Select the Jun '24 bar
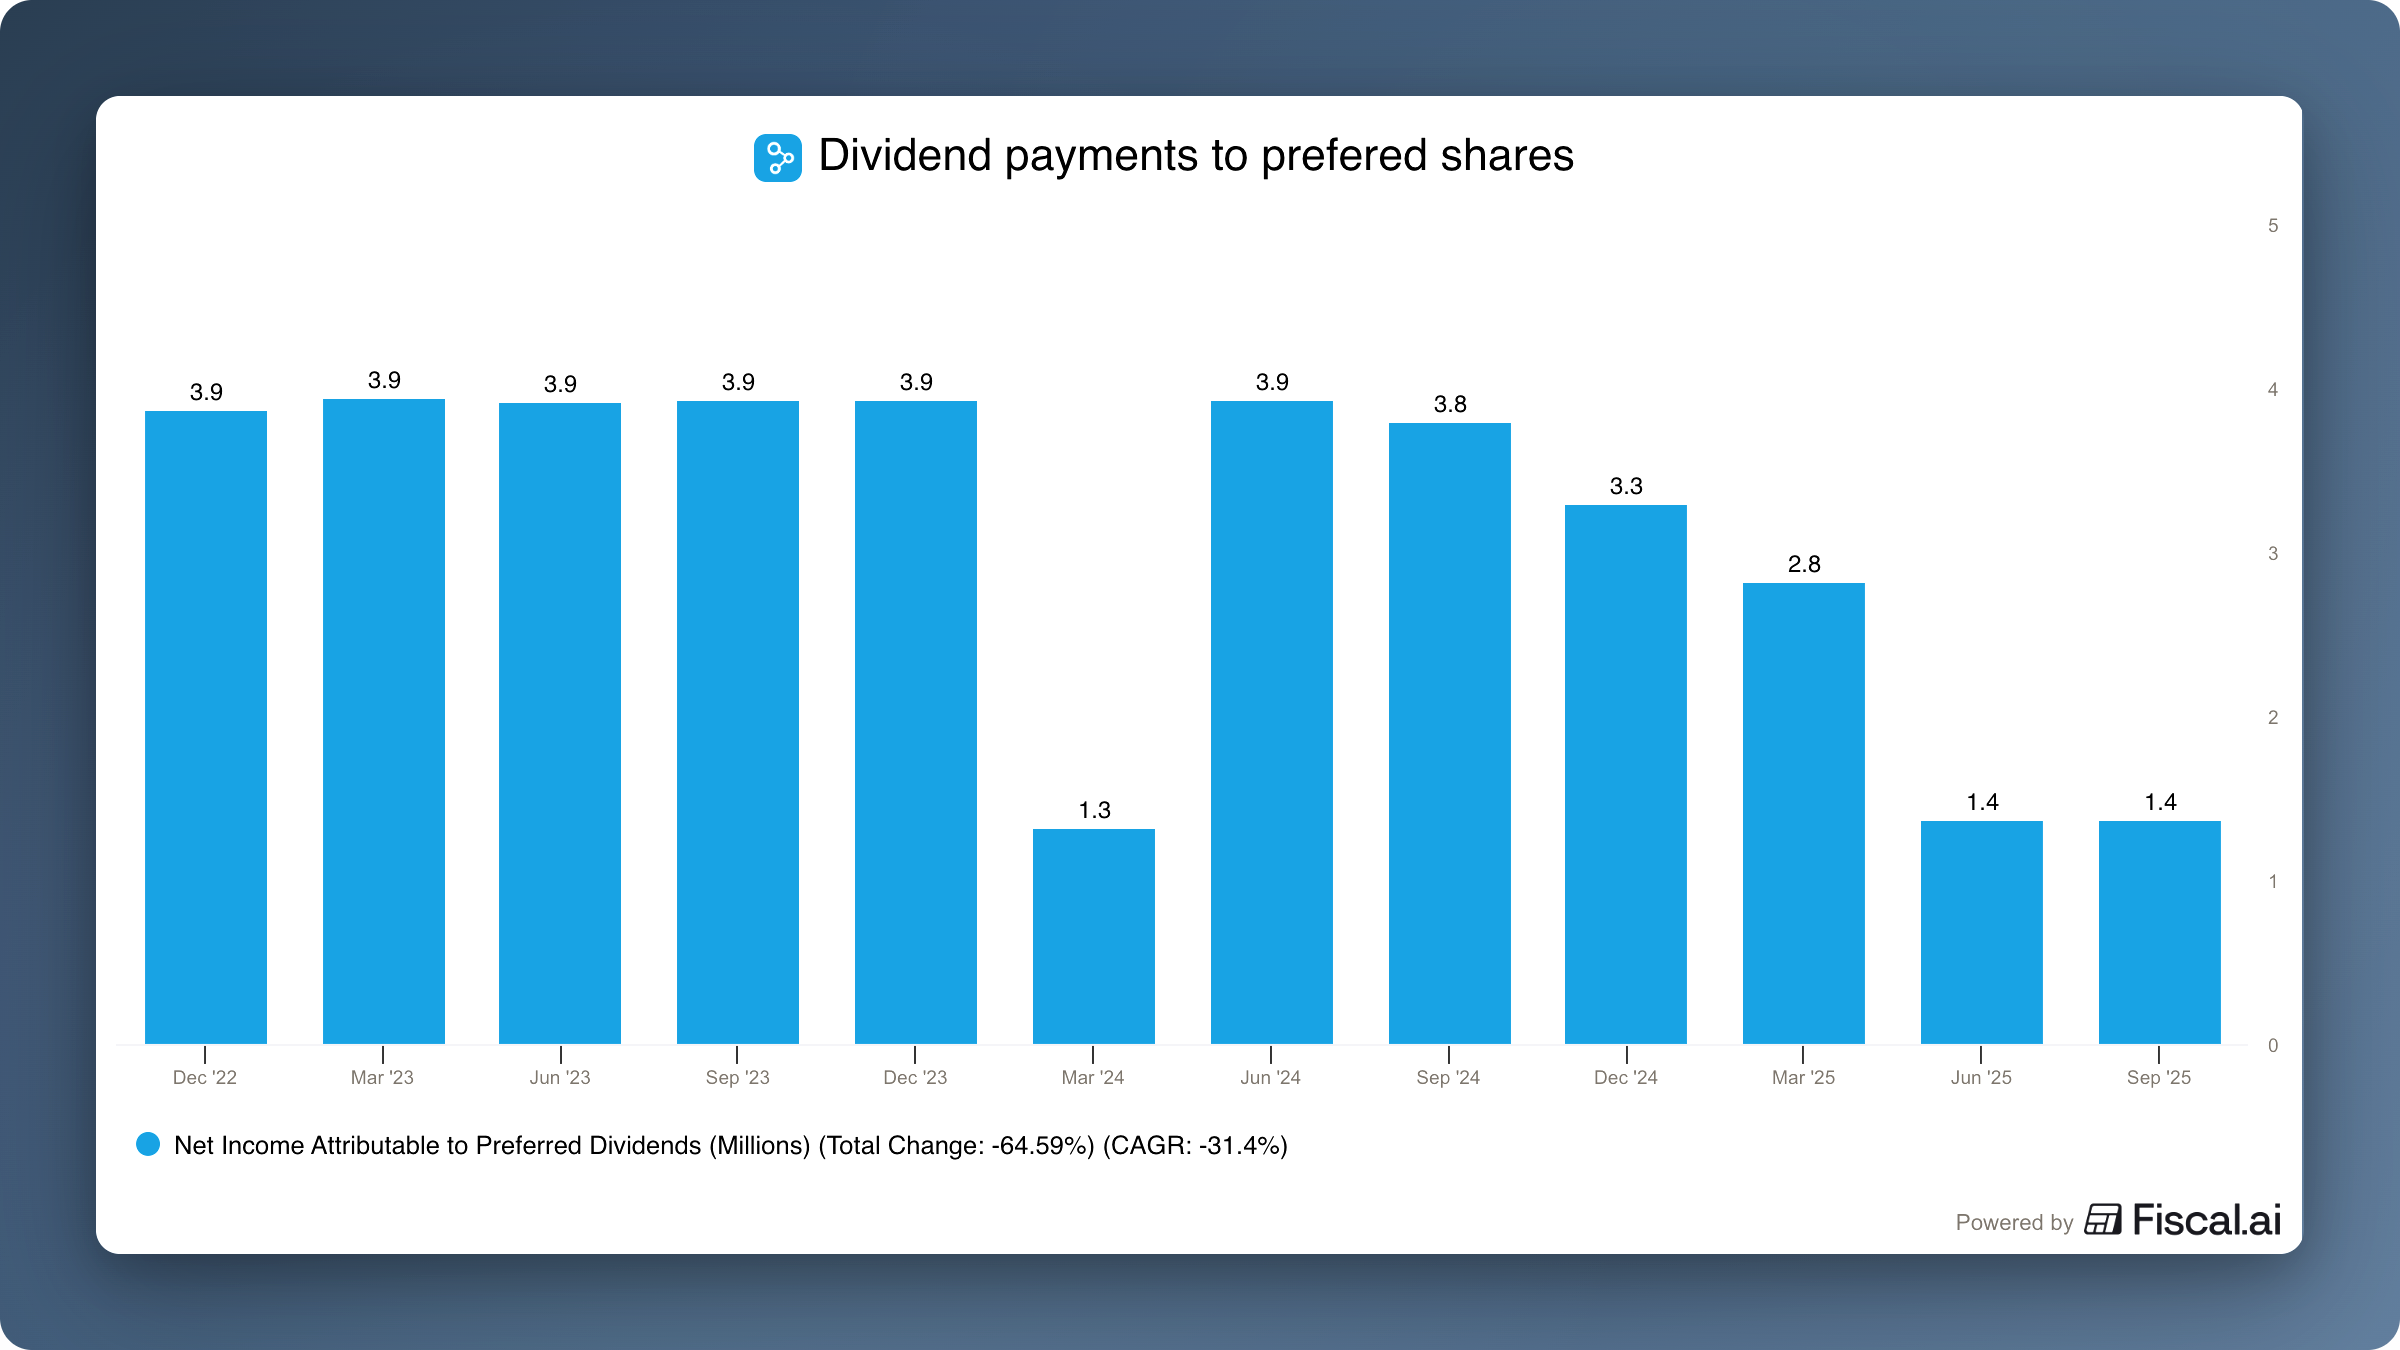Viewport: 2400px width, 1350px height. [1272, 722]
